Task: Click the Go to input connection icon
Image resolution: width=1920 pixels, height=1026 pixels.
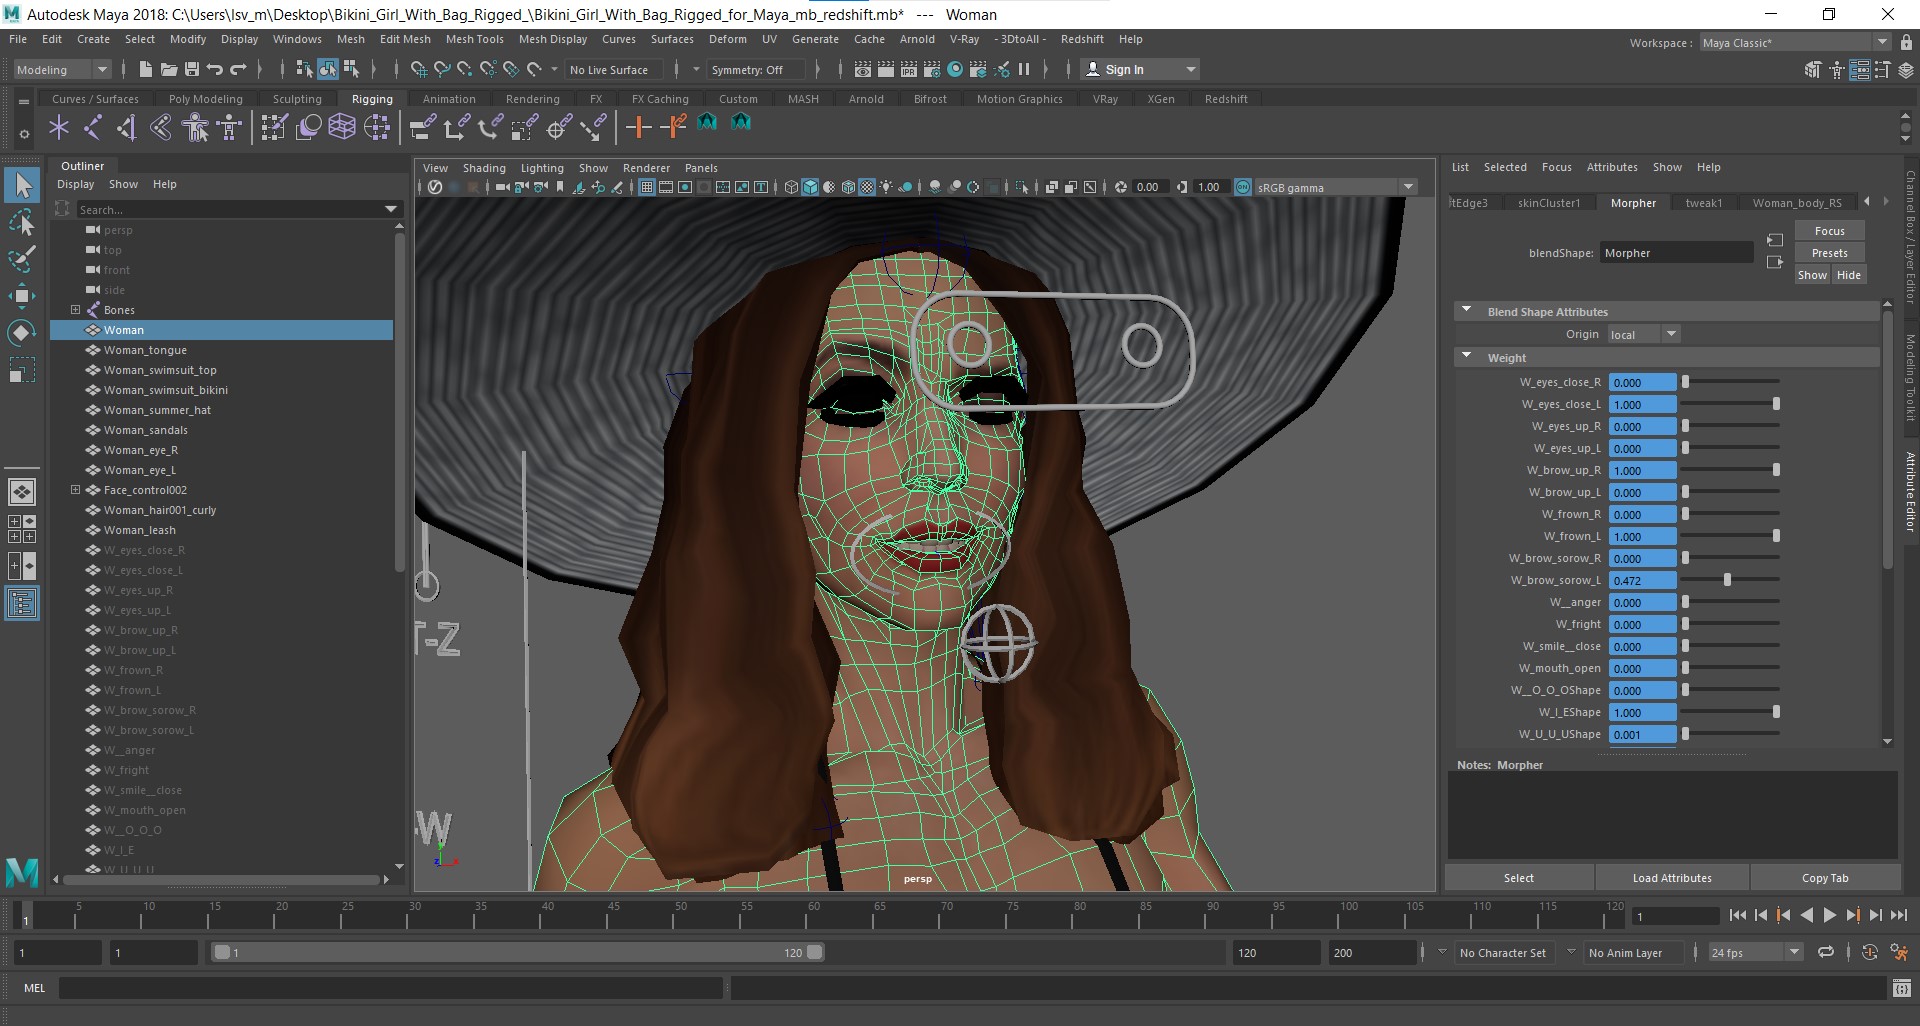Action: pos(1775,240)
